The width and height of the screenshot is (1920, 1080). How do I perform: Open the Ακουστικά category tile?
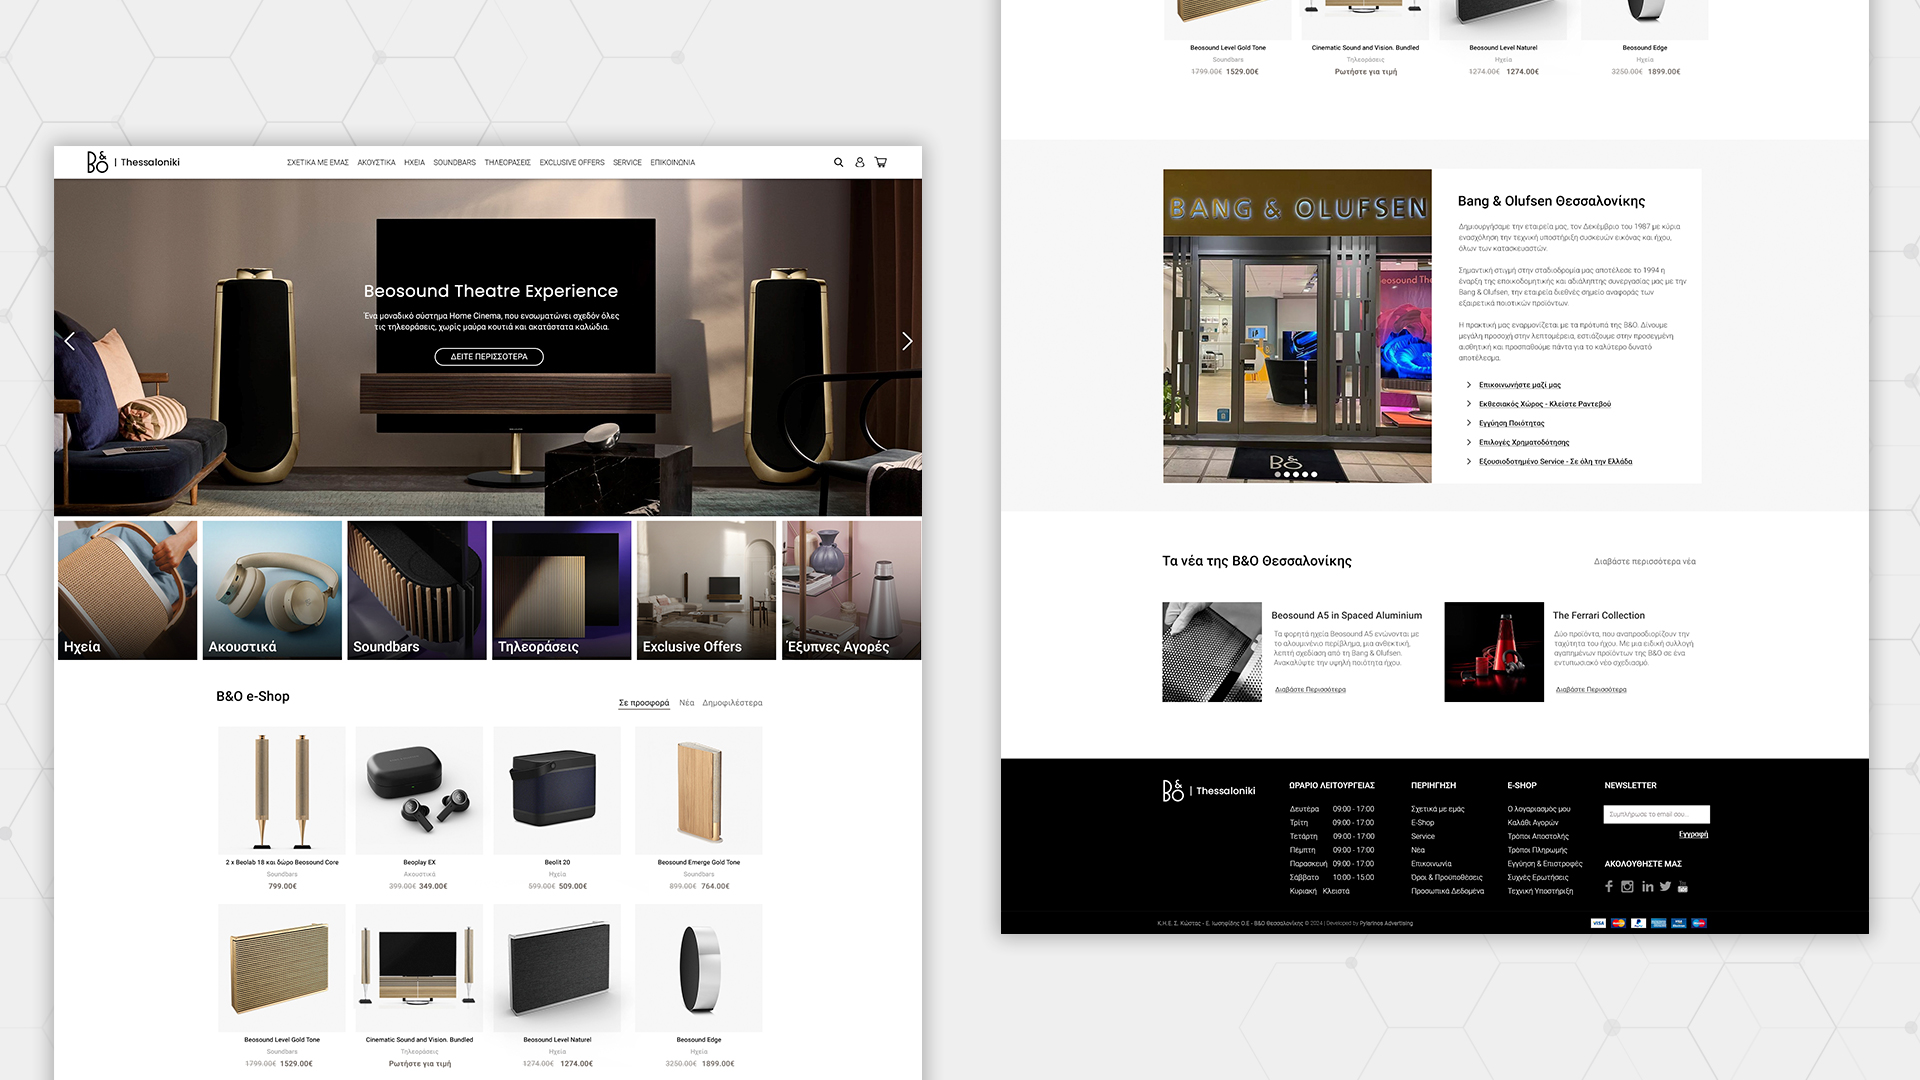pos(272,590)
